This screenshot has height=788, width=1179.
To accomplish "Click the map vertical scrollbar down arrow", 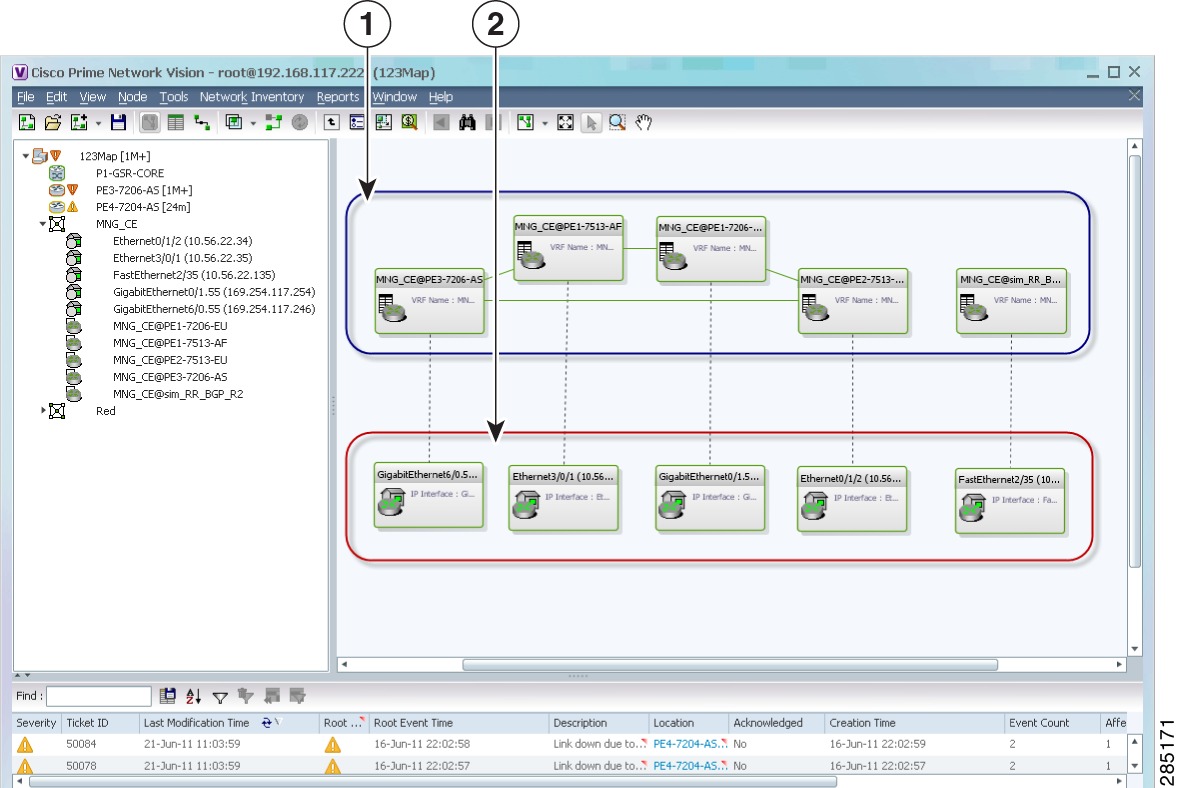I will tap(1135, 649).
